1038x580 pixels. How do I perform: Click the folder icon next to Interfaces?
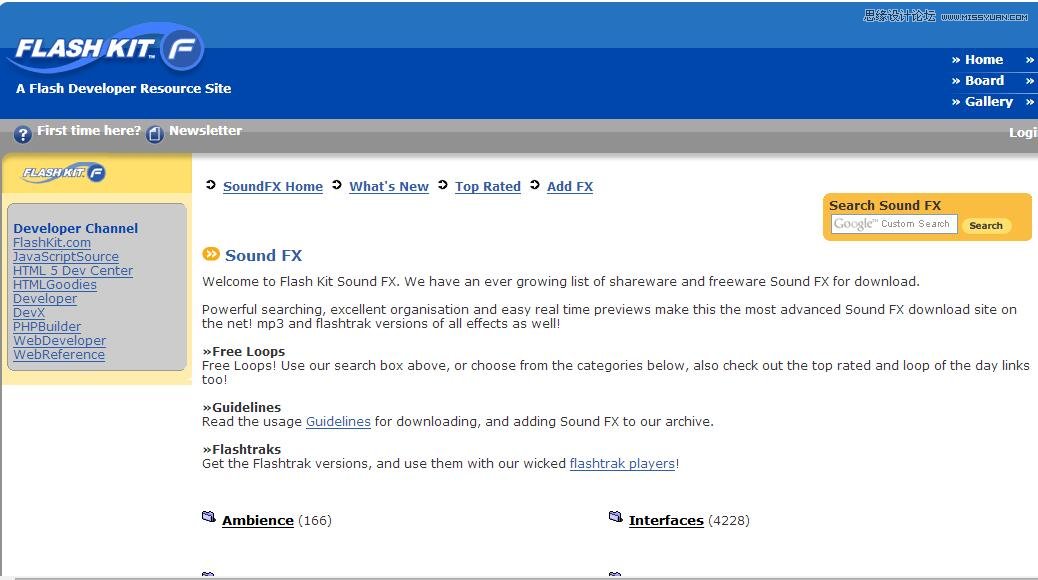point(616,517)
